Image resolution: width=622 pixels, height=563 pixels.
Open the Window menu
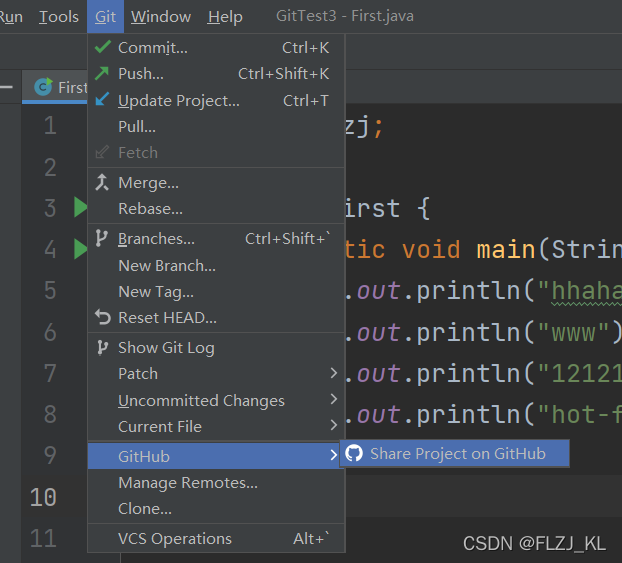point(161,17)
